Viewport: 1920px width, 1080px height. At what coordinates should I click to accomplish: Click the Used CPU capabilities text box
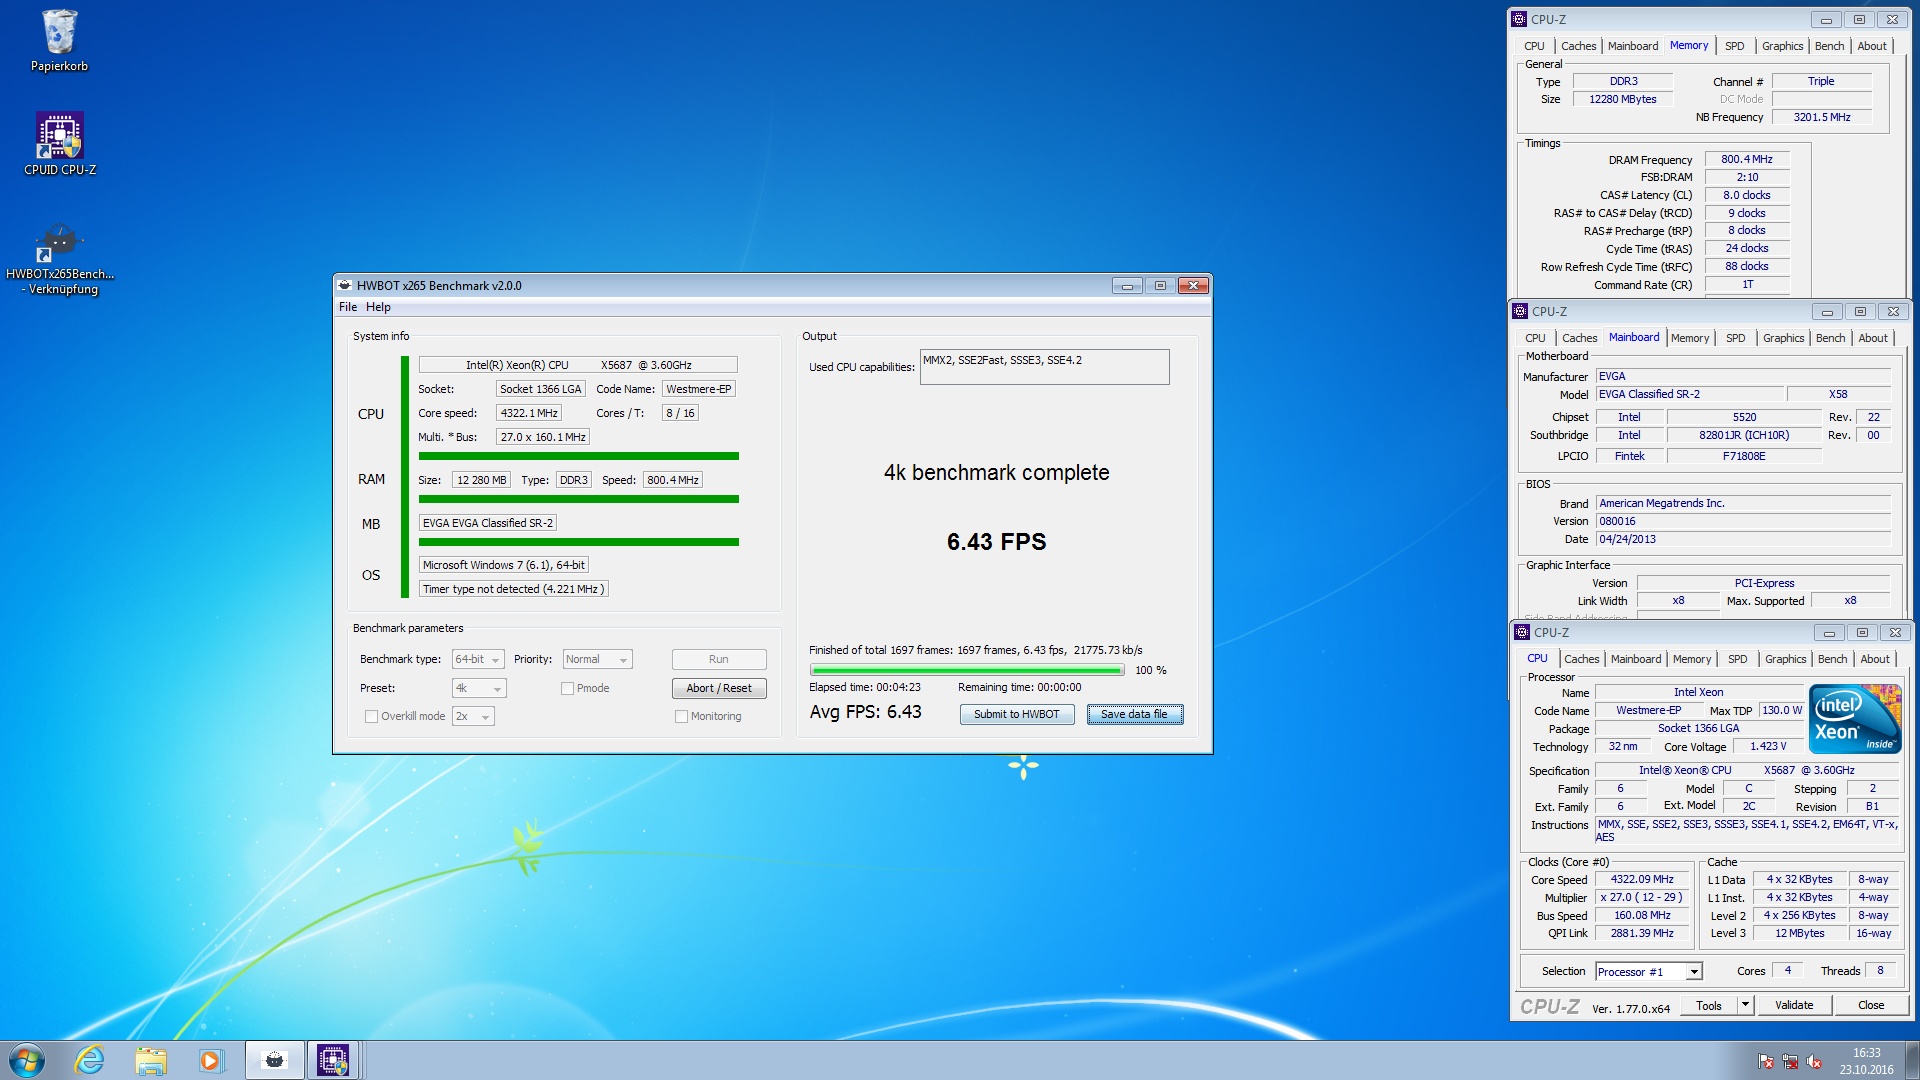click(1044, 366)
